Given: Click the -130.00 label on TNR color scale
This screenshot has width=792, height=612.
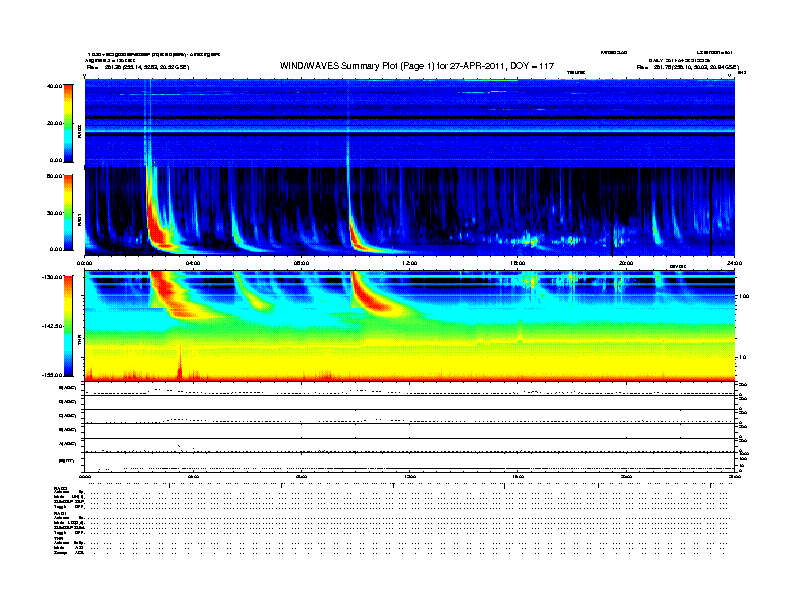Looking at the screenshot, I should tap(53, 277).
